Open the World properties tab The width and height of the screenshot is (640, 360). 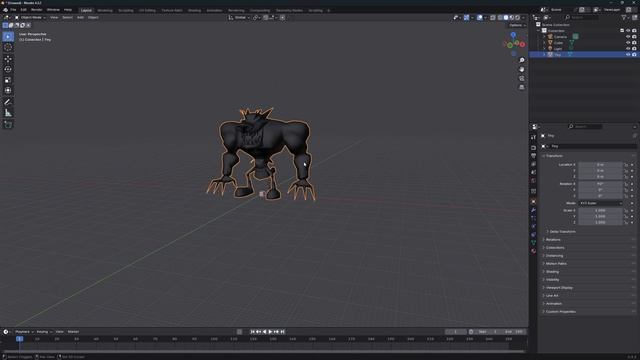coord(533,180)
